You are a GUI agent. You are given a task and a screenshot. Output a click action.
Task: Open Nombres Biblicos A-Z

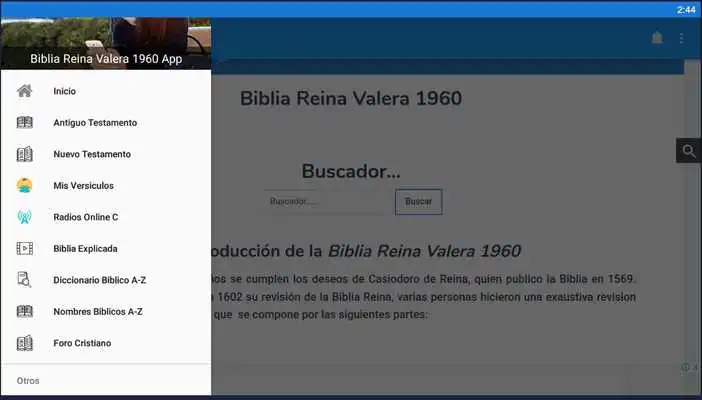coord(106,311)
